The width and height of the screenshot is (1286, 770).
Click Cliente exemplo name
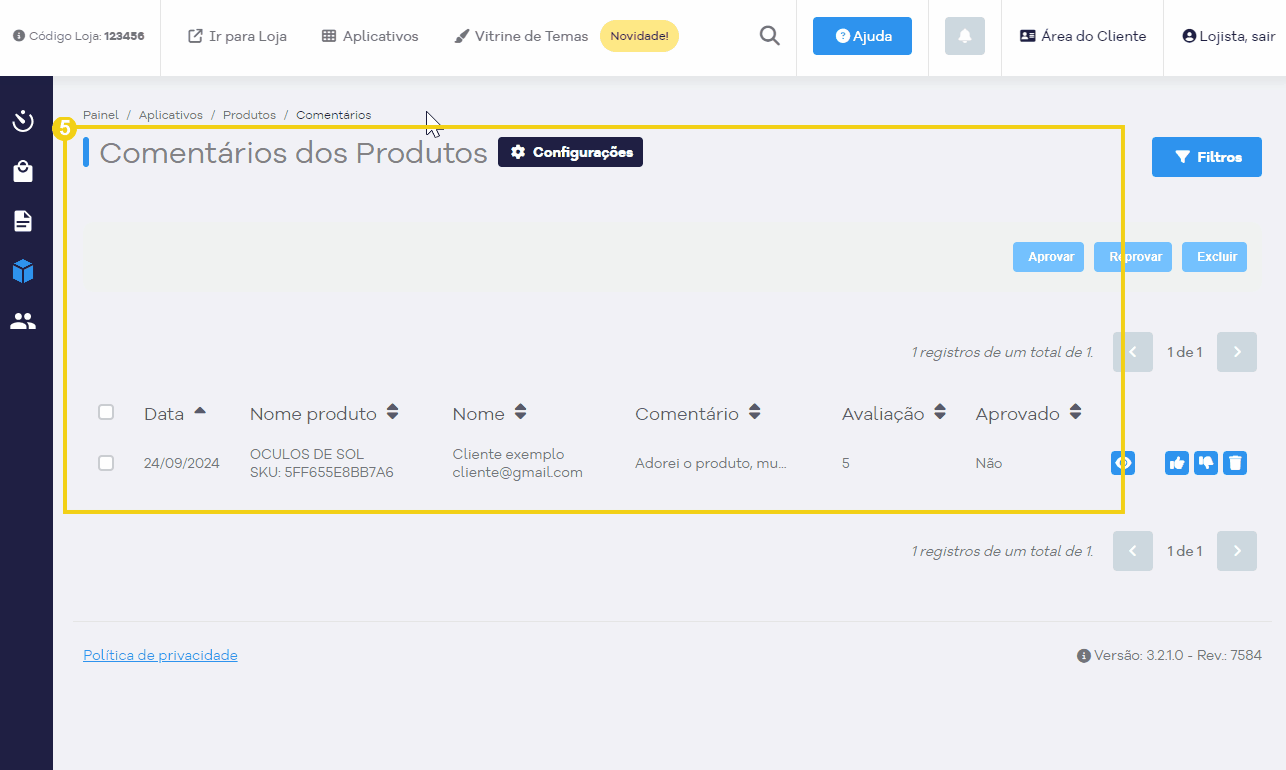(508, 454)
